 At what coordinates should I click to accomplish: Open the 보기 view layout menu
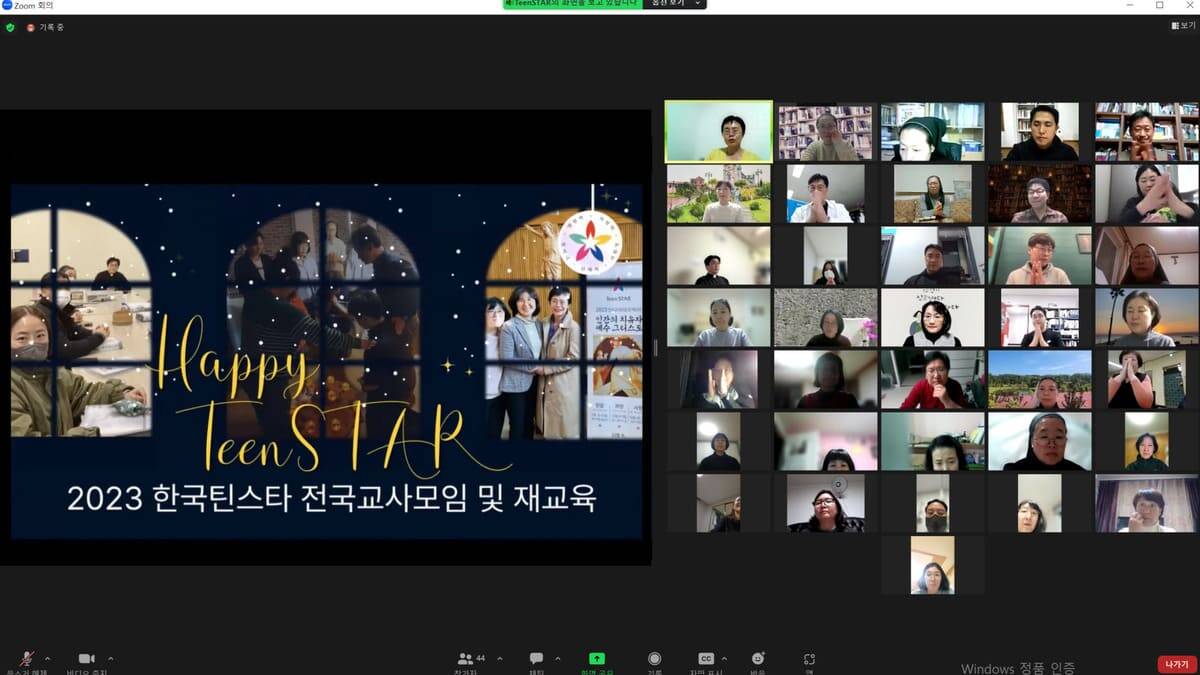(1181, 25)
